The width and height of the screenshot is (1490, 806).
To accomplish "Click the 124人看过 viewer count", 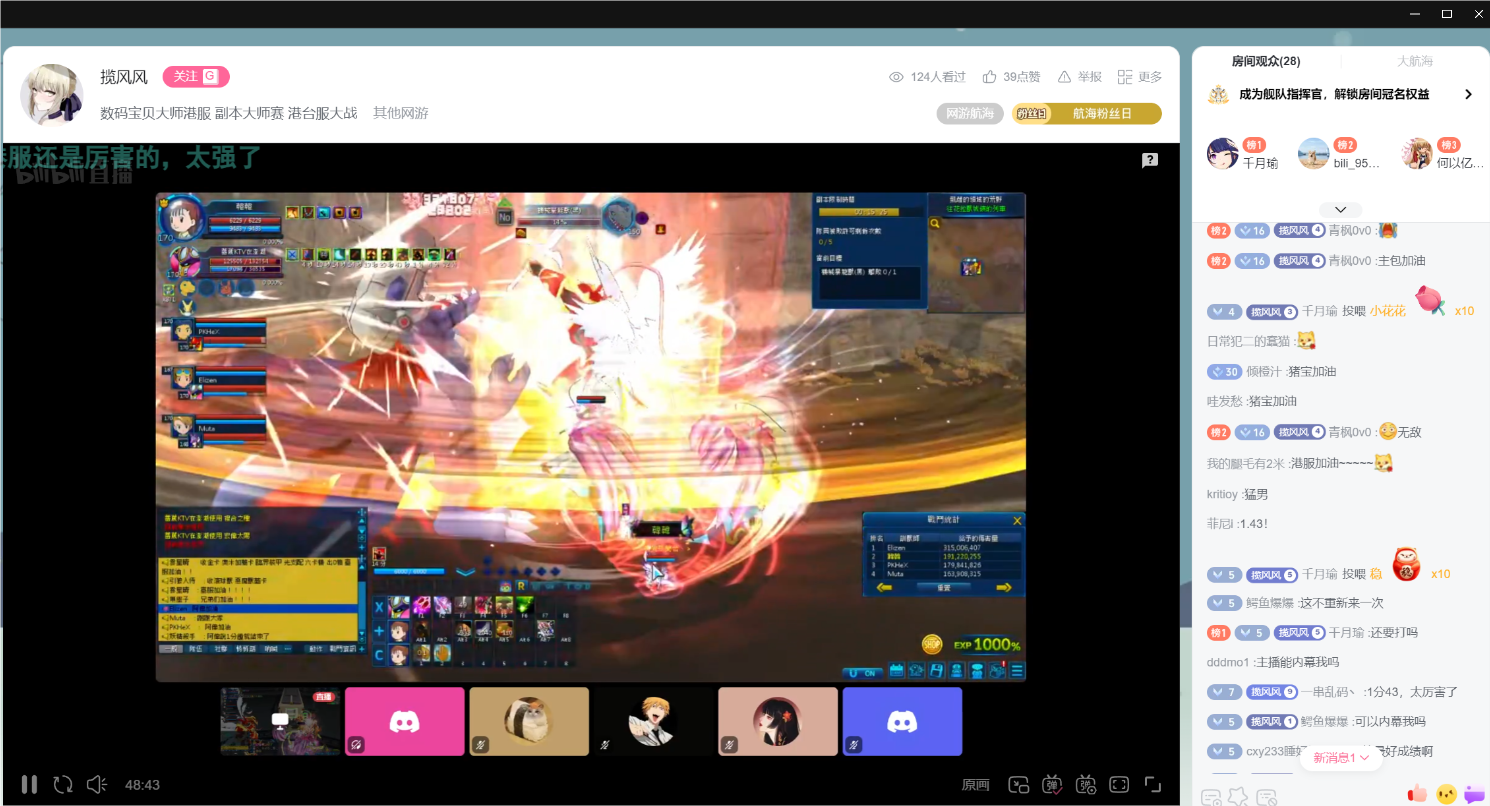I will (x=938, y=77).
